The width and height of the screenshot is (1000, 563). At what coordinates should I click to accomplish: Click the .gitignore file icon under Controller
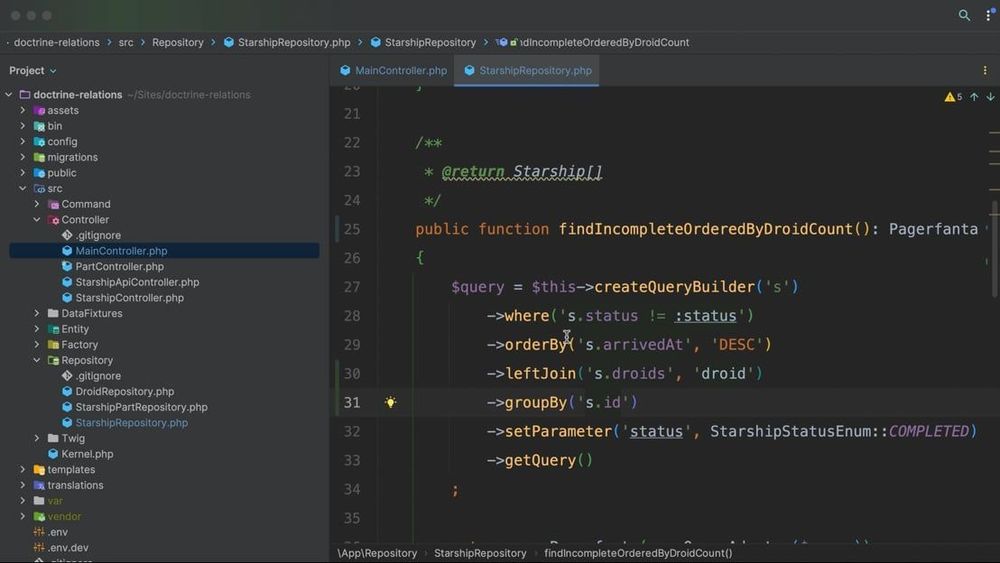tap(67, 235)
